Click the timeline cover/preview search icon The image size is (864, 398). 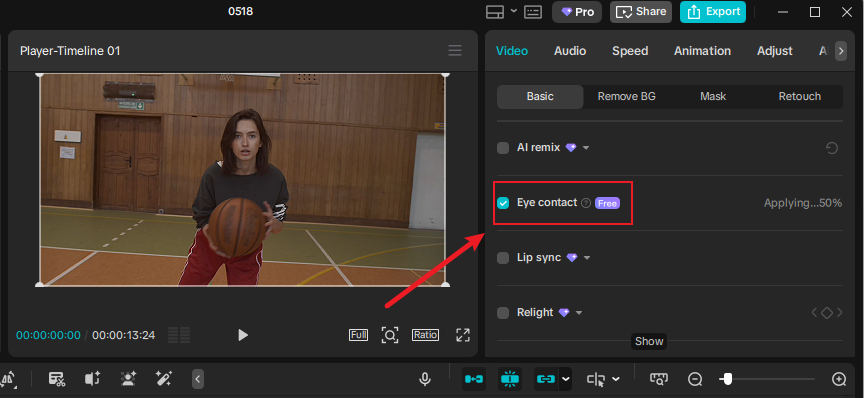coord(659,379)
